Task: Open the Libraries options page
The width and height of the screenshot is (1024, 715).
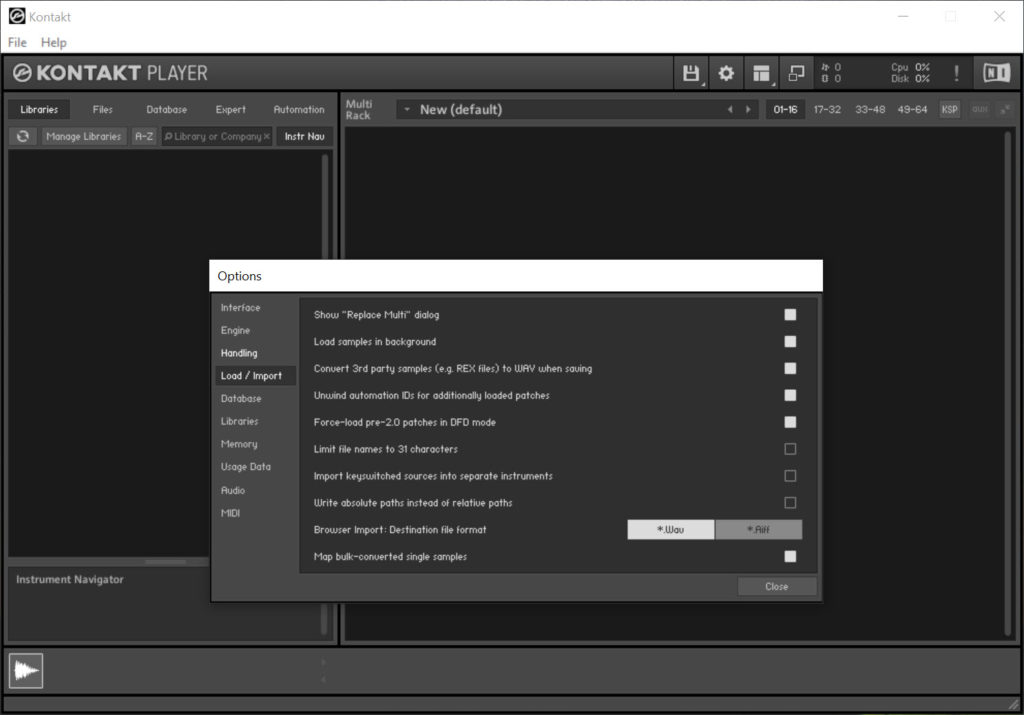Action: pos(239,421)
